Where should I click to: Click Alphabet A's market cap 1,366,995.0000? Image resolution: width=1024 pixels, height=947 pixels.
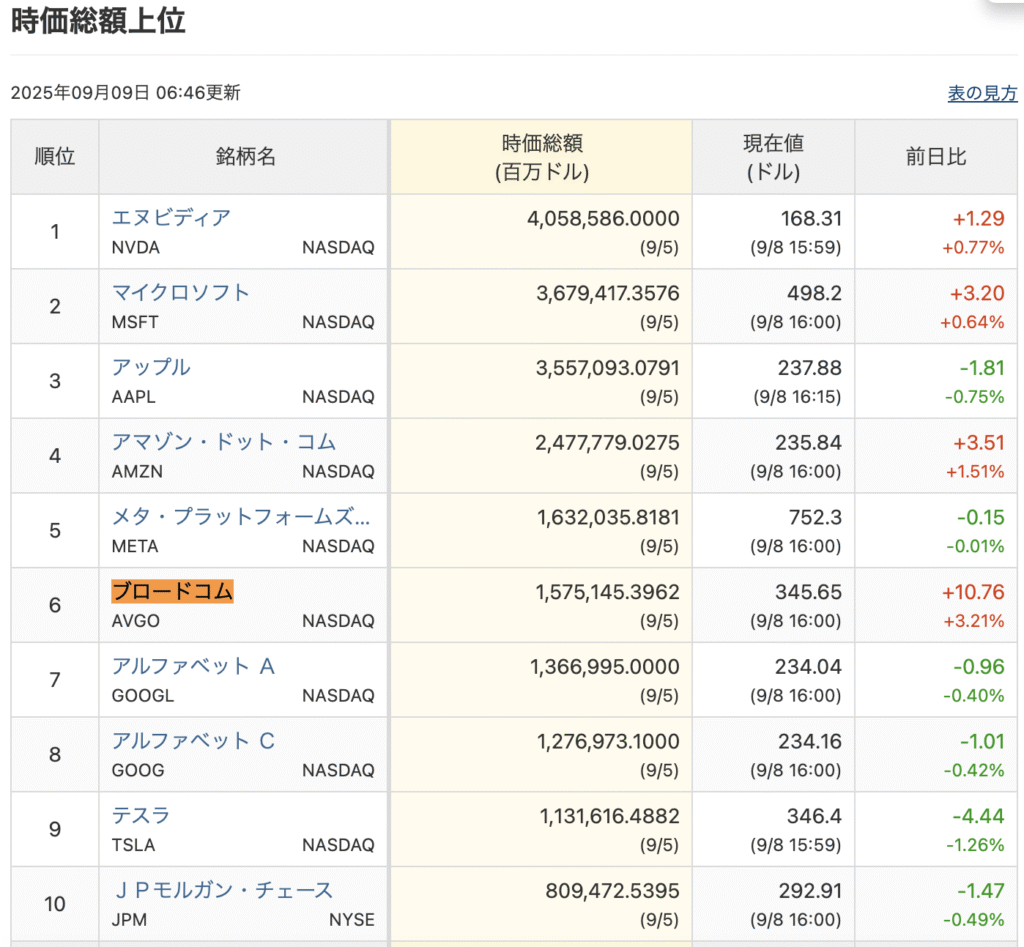(x=605, y=666)
